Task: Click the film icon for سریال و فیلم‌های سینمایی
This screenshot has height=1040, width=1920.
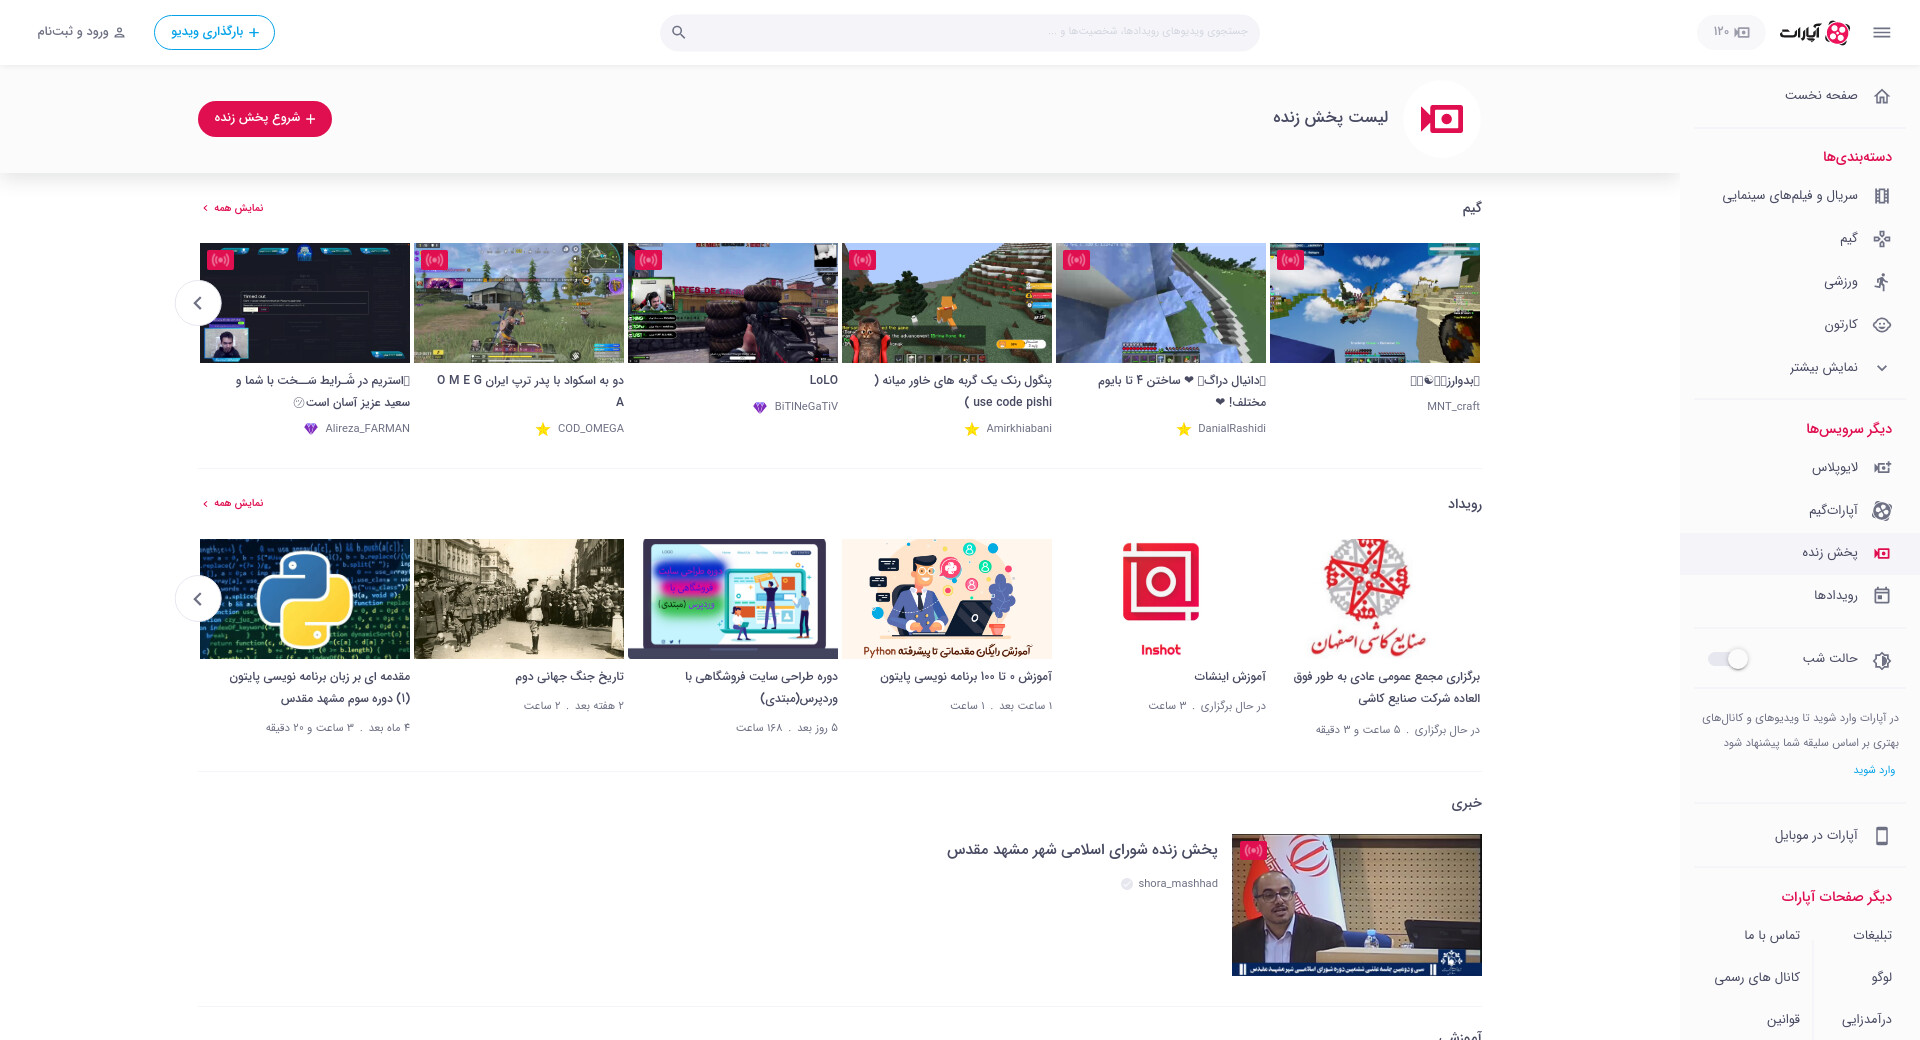Action: (x=1881, y=196)
